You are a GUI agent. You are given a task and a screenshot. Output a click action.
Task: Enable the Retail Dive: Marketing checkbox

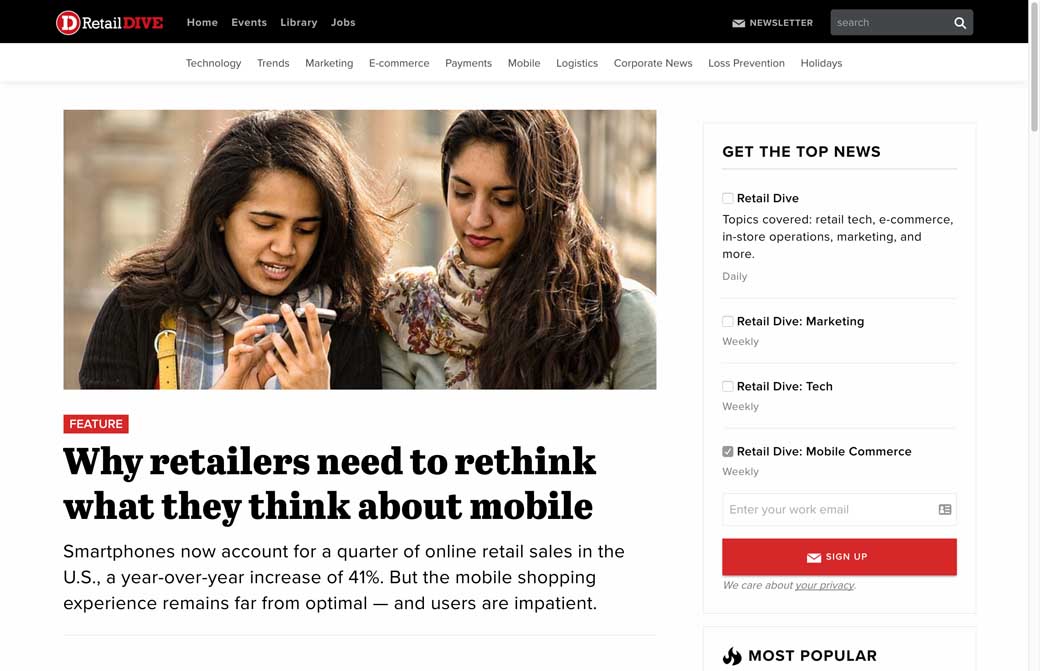tap(728, 322)
